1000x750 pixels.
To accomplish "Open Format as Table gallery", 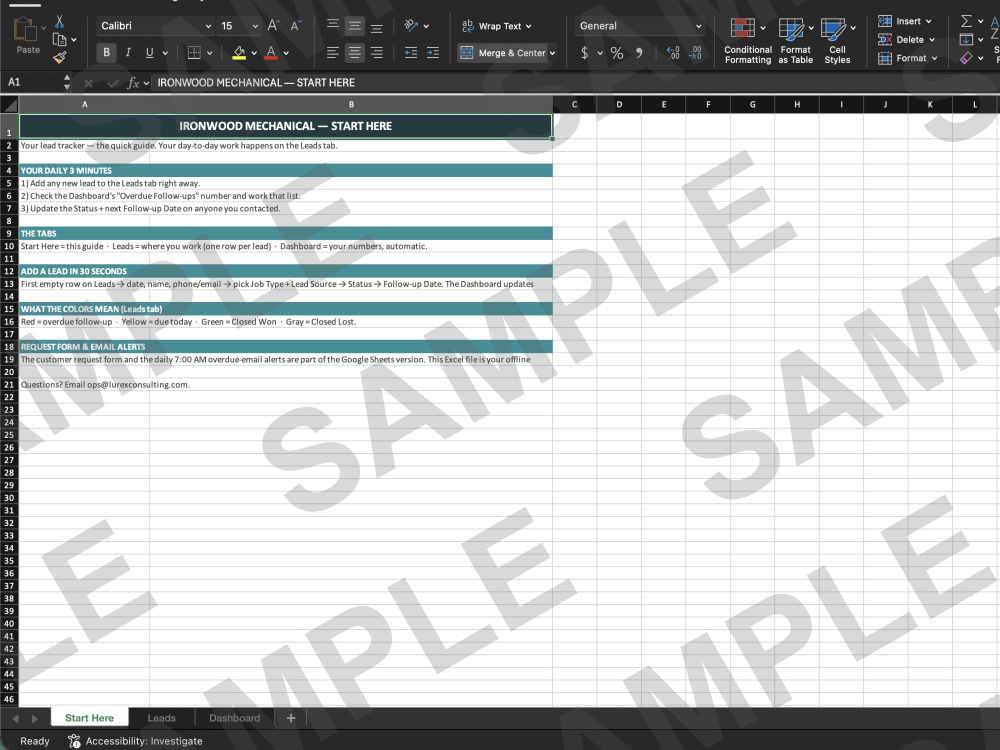I will pyautogui.click(x=795, y=41).
